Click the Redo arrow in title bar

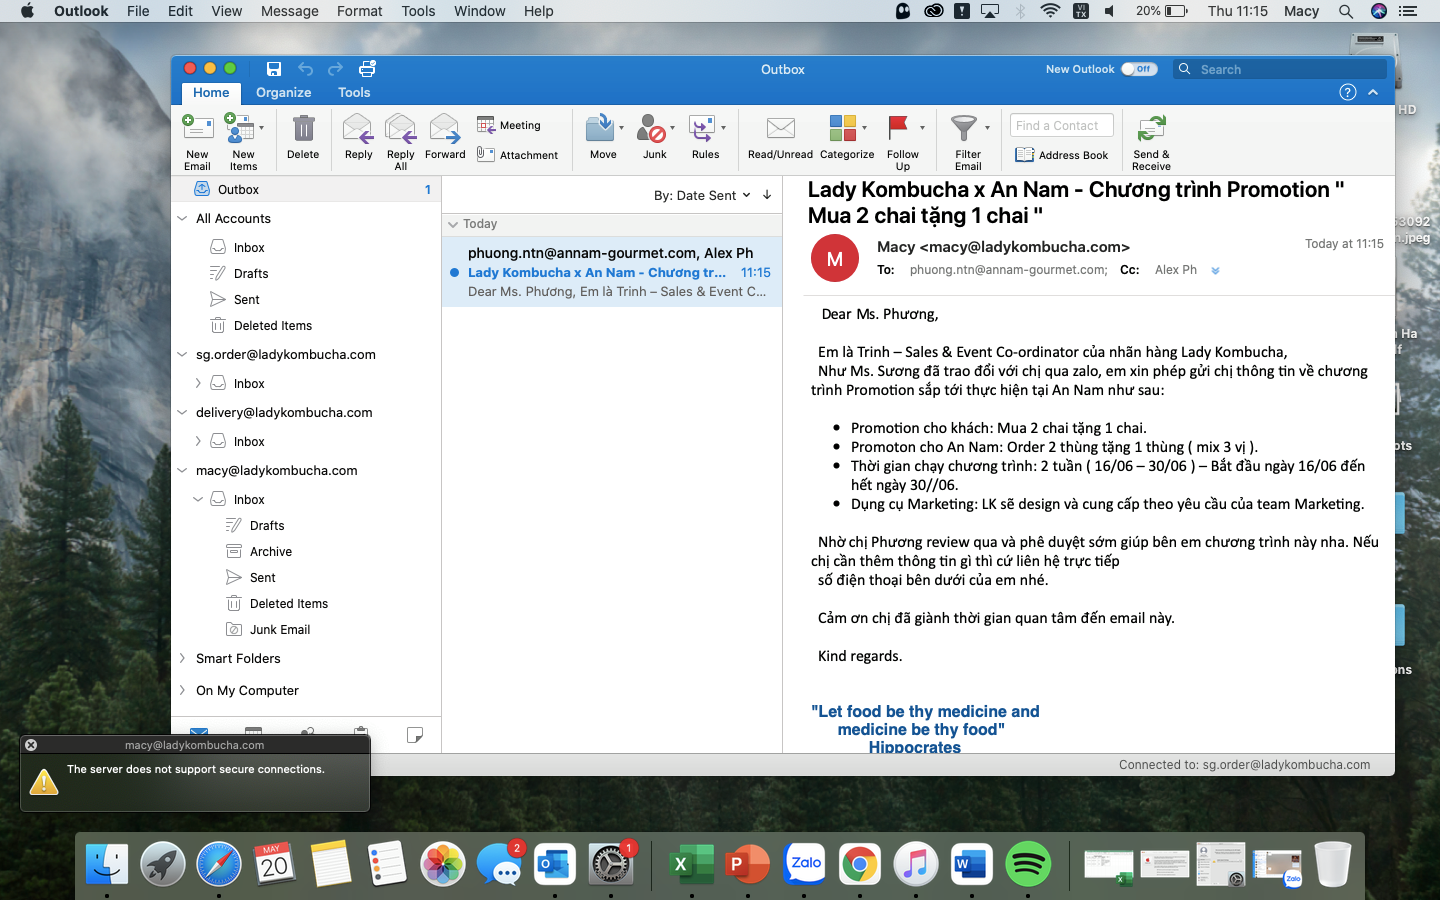pyautogui.click(x=336, y=69)
